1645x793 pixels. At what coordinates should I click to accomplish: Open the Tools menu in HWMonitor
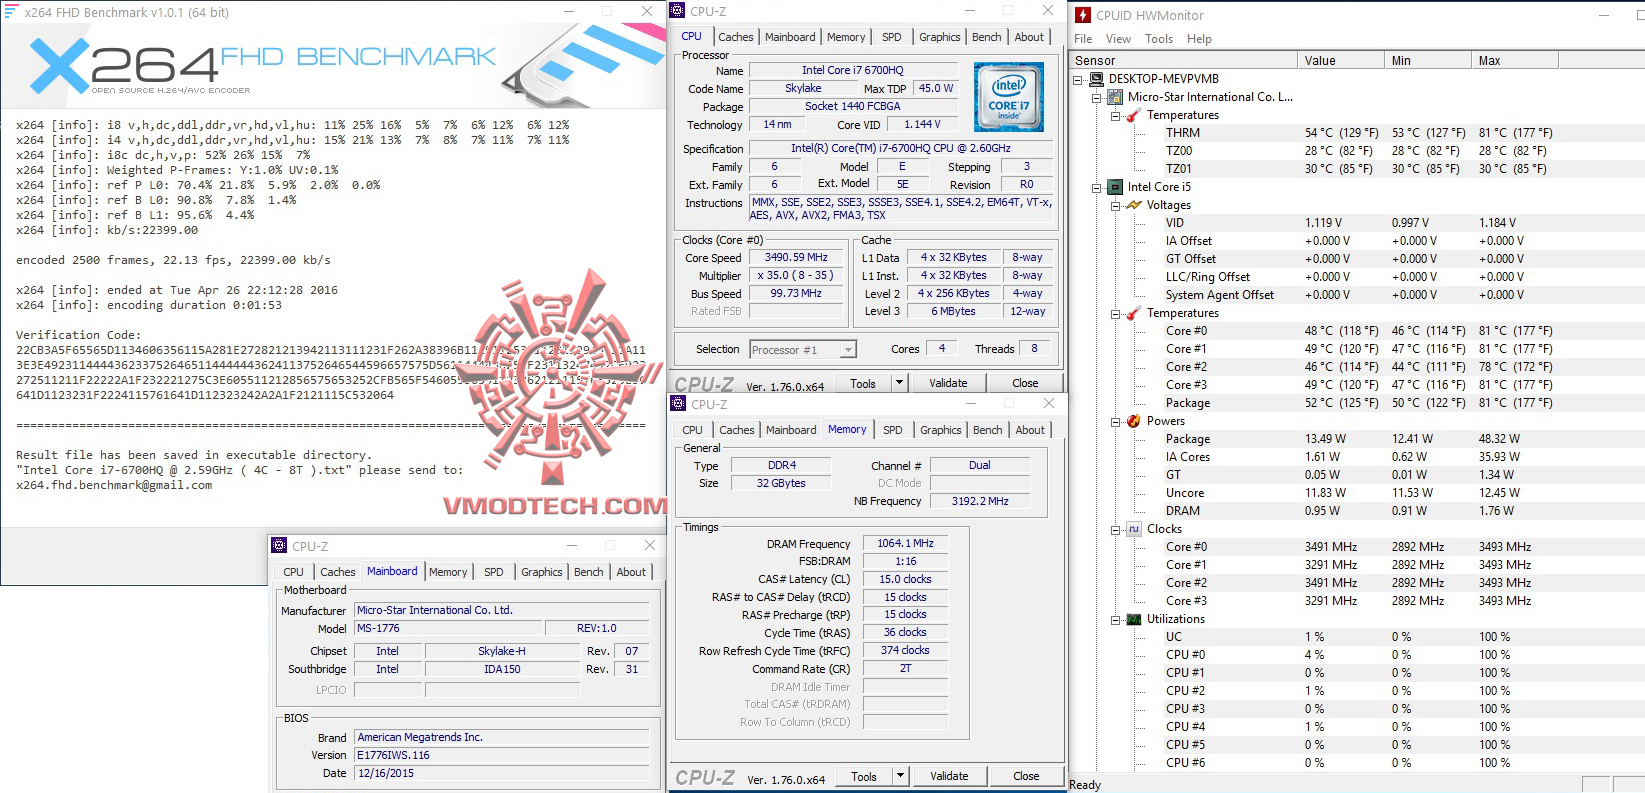point(1159,39)
